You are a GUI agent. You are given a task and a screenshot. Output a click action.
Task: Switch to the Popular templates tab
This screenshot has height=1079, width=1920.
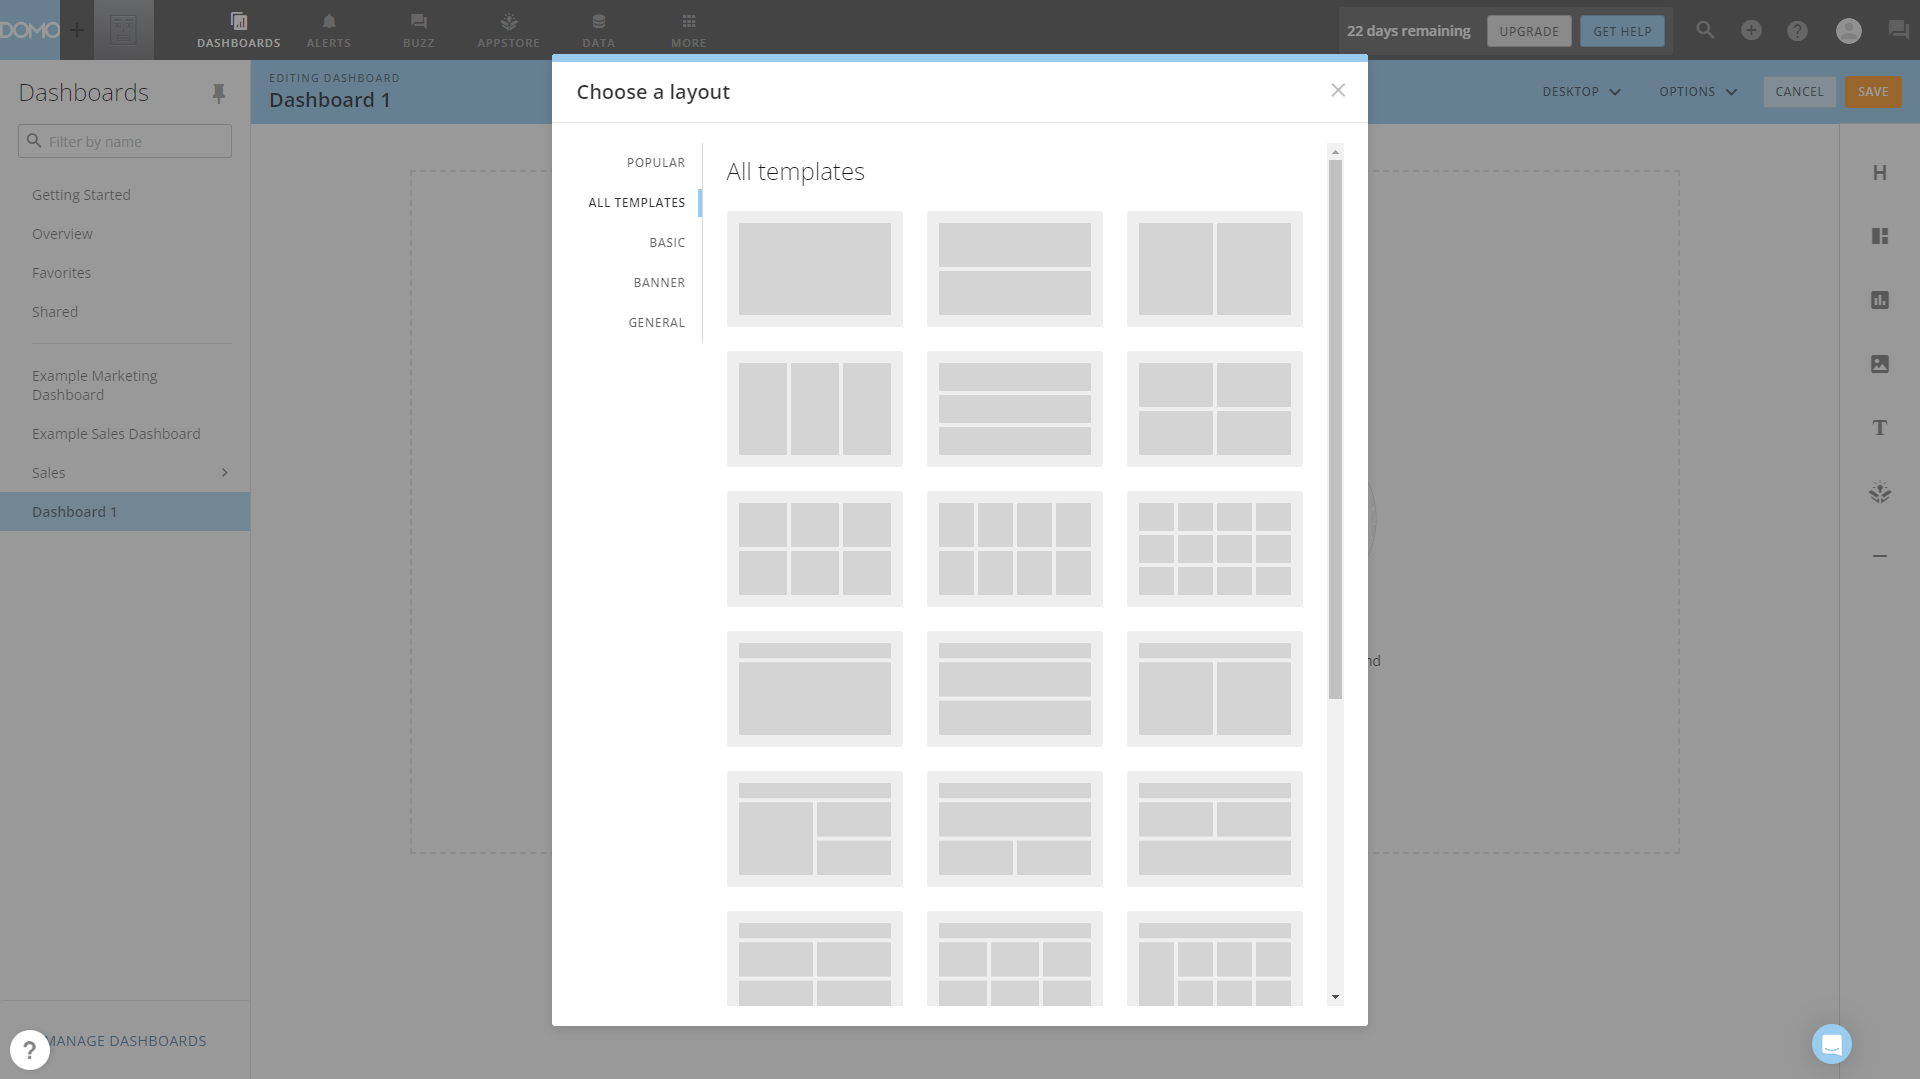[x=656, y=162]
